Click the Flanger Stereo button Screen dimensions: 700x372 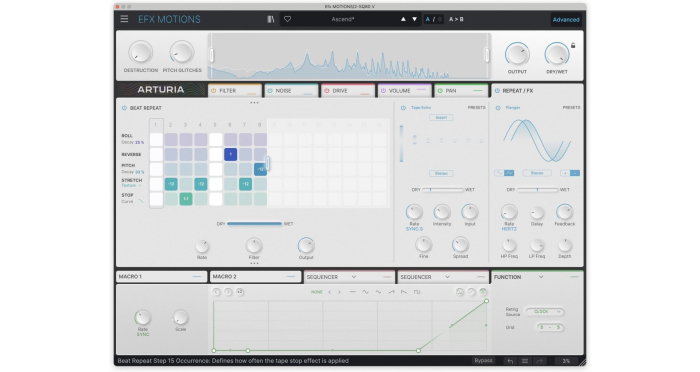tap(537, 173)
